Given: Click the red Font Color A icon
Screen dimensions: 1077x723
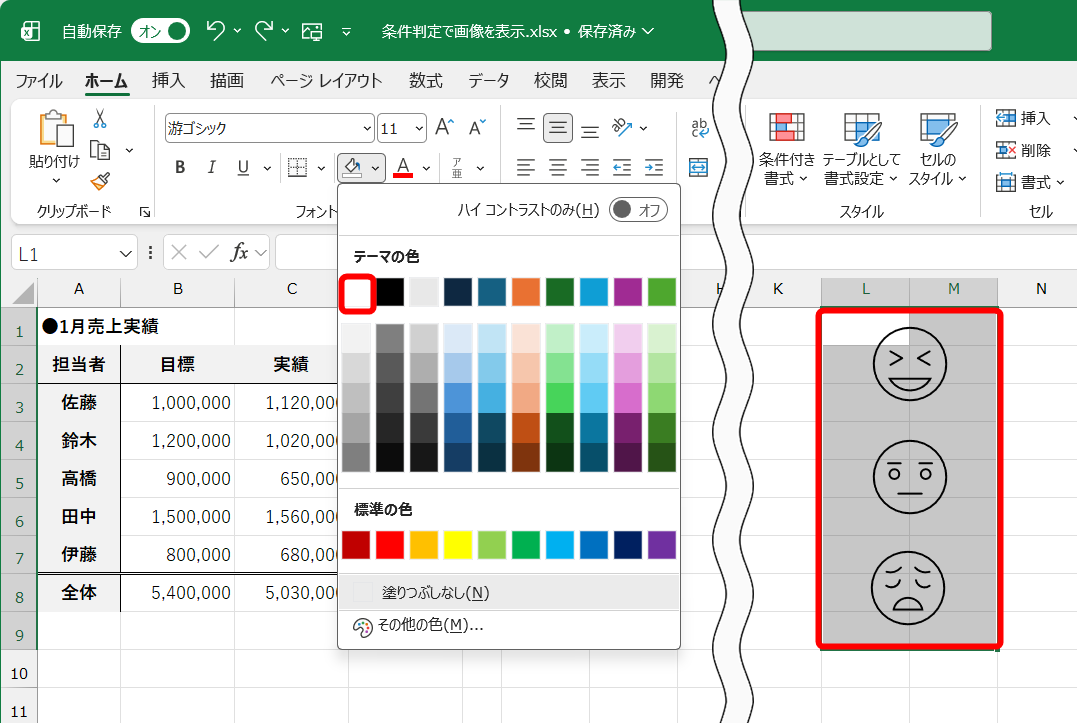Looking at the screenshot, I should [403, 168].
